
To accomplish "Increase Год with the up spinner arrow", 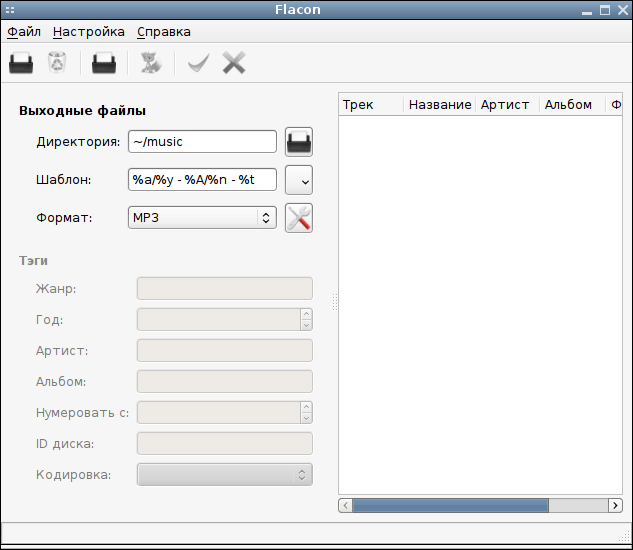I will [306, 314].
